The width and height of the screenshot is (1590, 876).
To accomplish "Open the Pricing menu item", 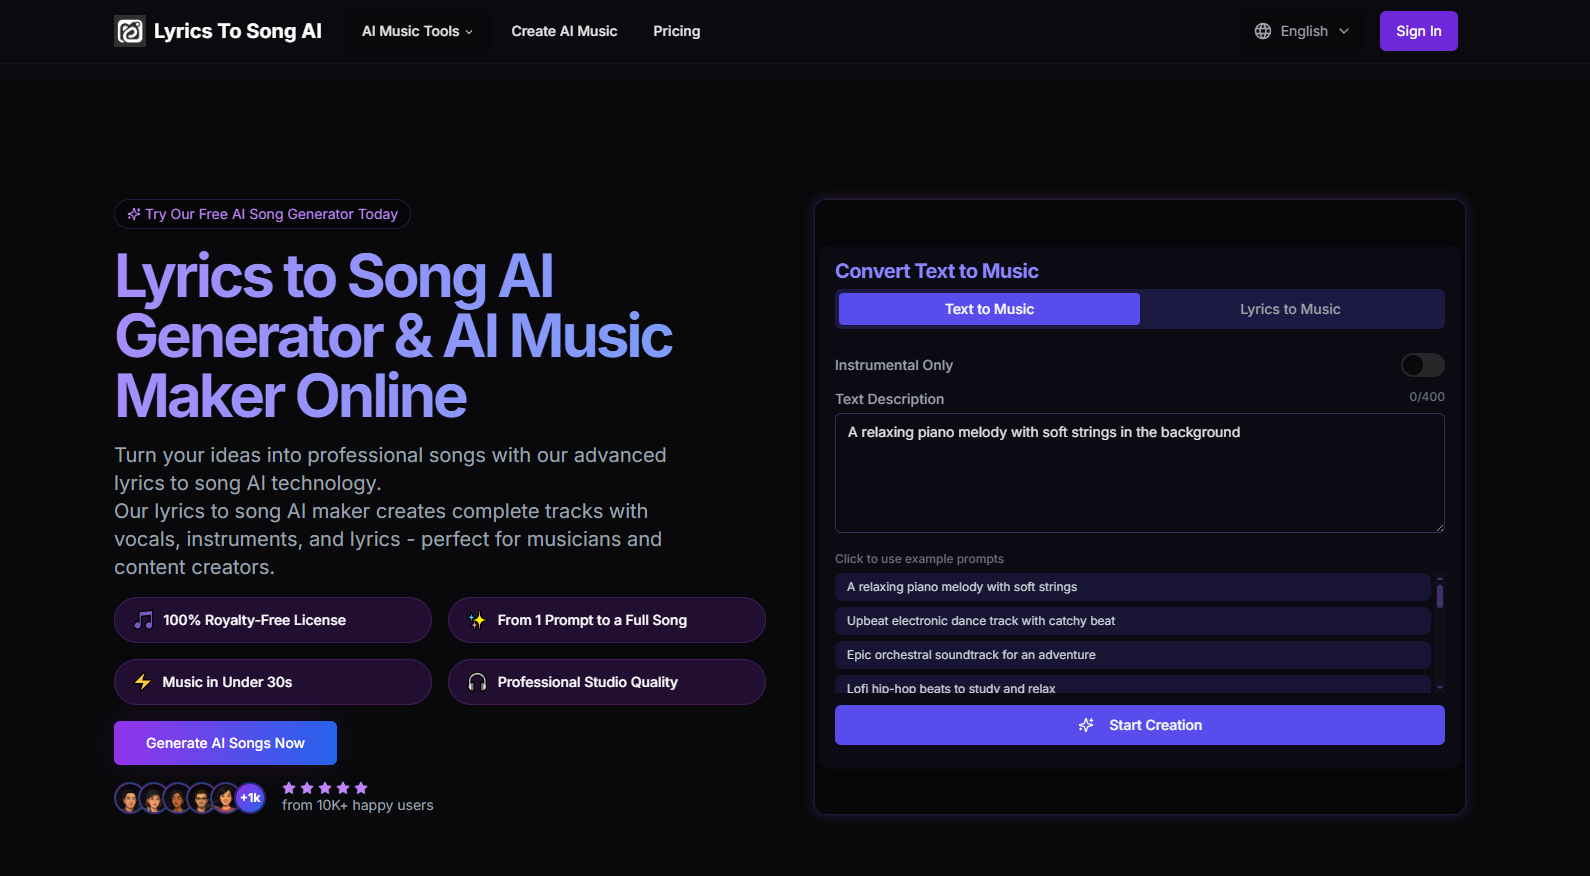I will (677, 31).
